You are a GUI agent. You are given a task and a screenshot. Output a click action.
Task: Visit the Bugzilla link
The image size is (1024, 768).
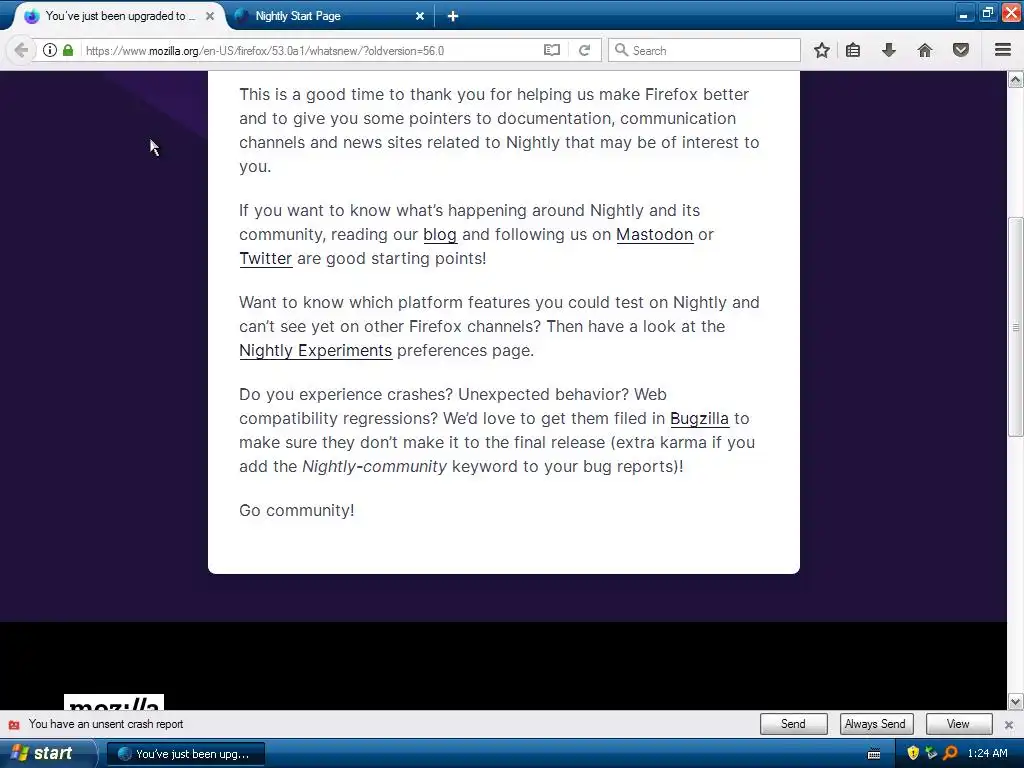pyautogui.click(x=699, y=419)
